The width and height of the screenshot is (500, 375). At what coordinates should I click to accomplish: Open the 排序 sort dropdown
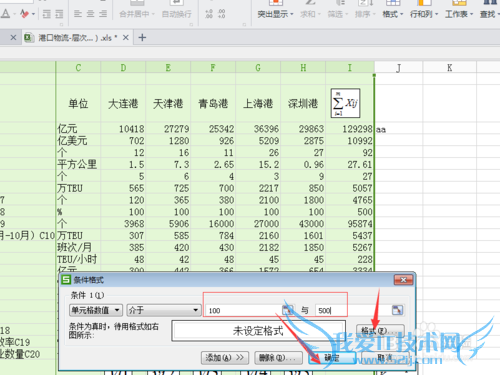point(365,14)
